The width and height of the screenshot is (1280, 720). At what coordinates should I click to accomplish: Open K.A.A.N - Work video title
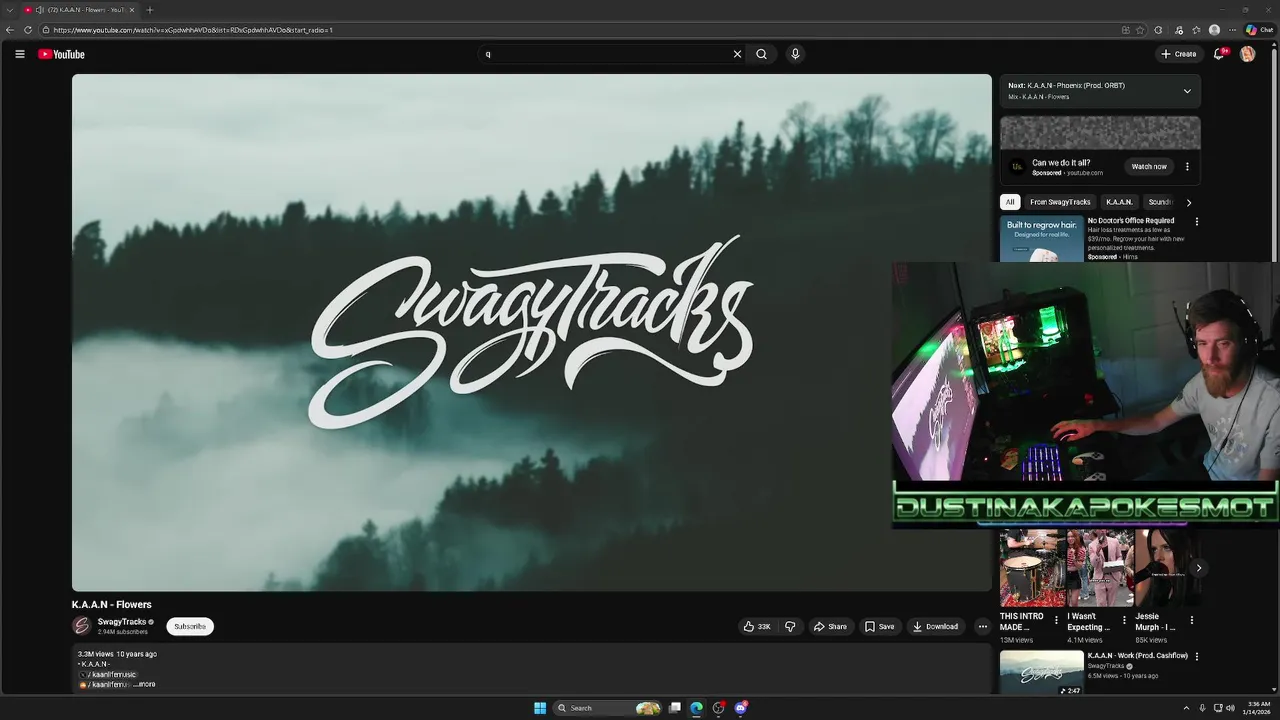tap(1137, 656)
